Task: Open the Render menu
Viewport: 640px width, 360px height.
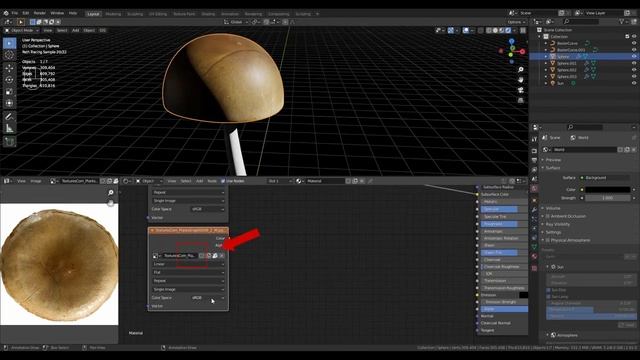Action: coord(40,13)
